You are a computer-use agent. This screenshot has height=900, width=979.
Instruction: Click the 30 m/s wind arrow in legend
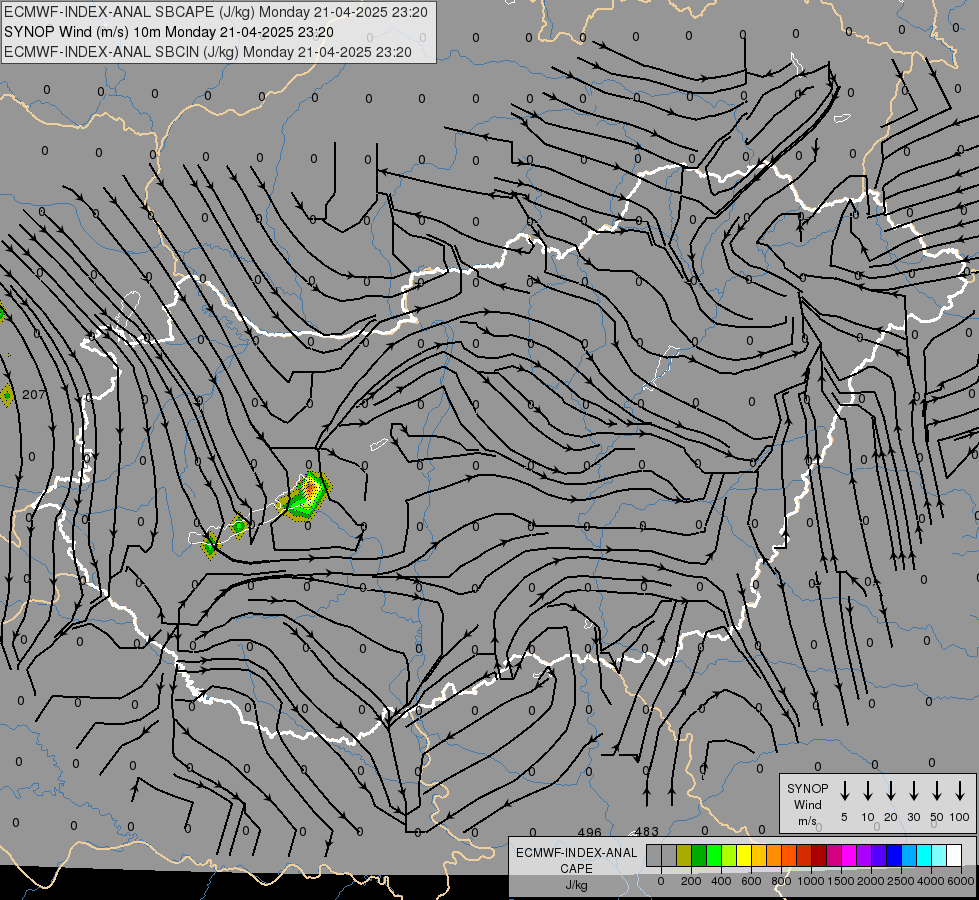914,791
